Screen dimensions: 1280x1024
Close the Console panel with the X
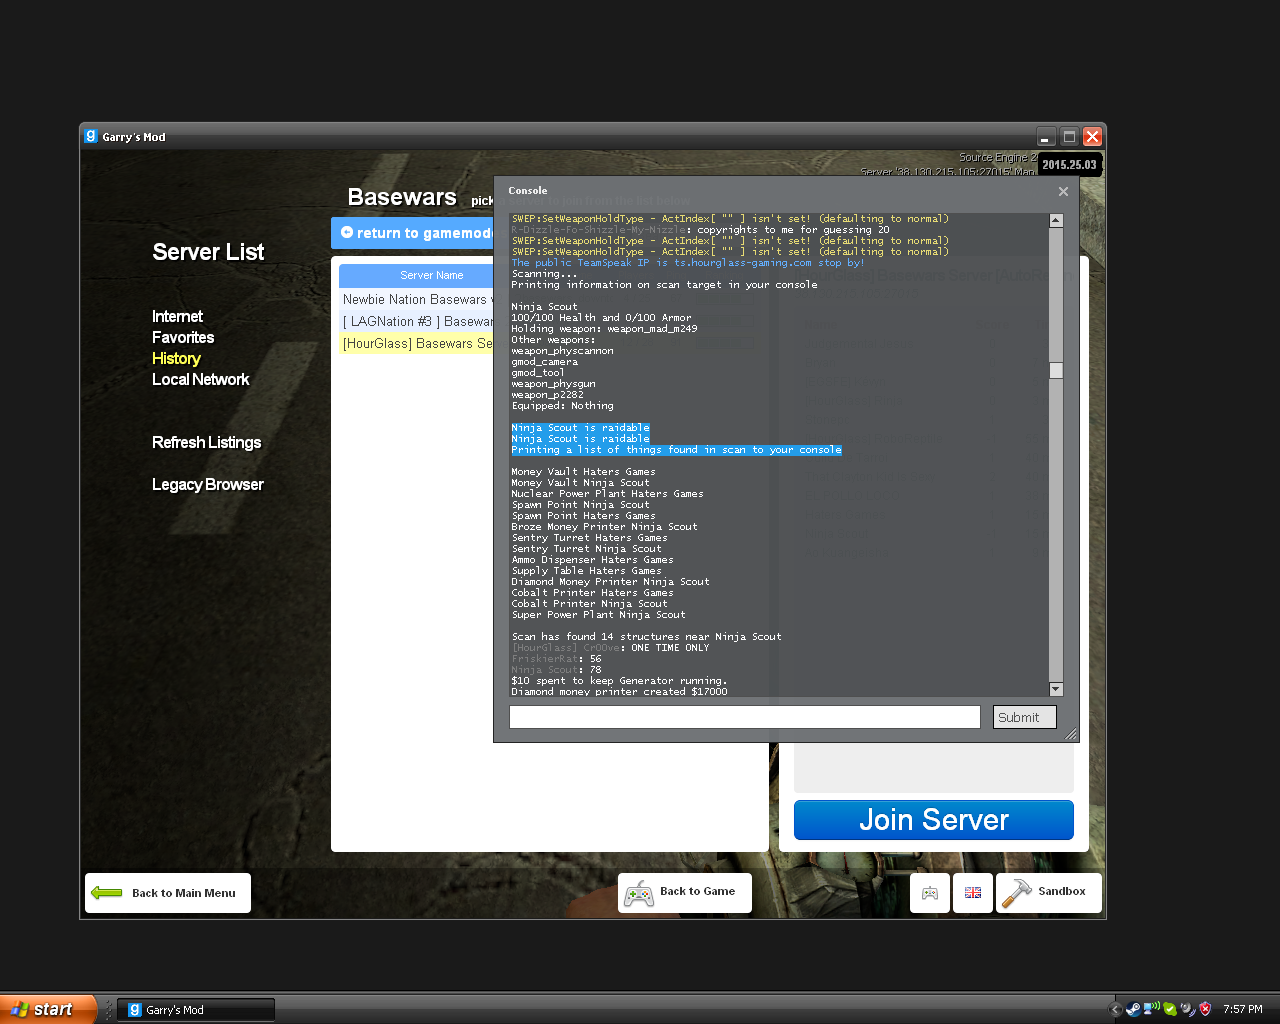[1063, 191]
